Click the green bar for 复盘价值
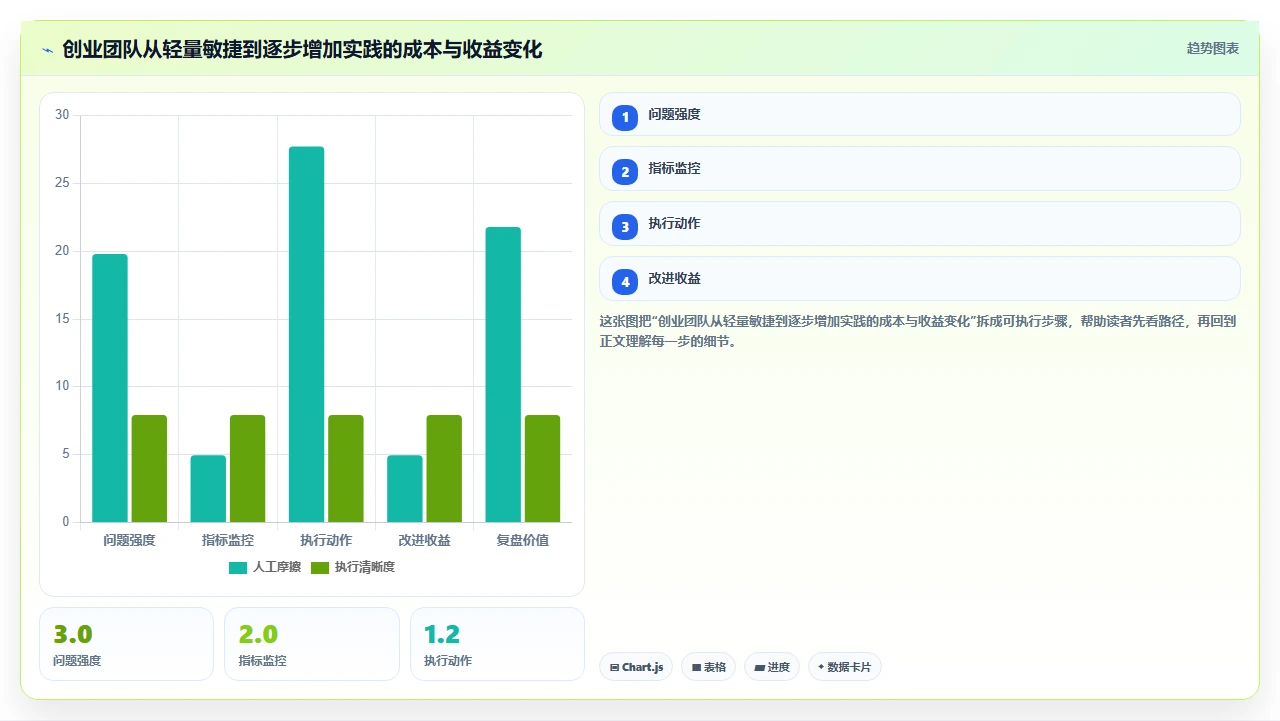Screen dimensions: 1280x721 coord(542,468)
